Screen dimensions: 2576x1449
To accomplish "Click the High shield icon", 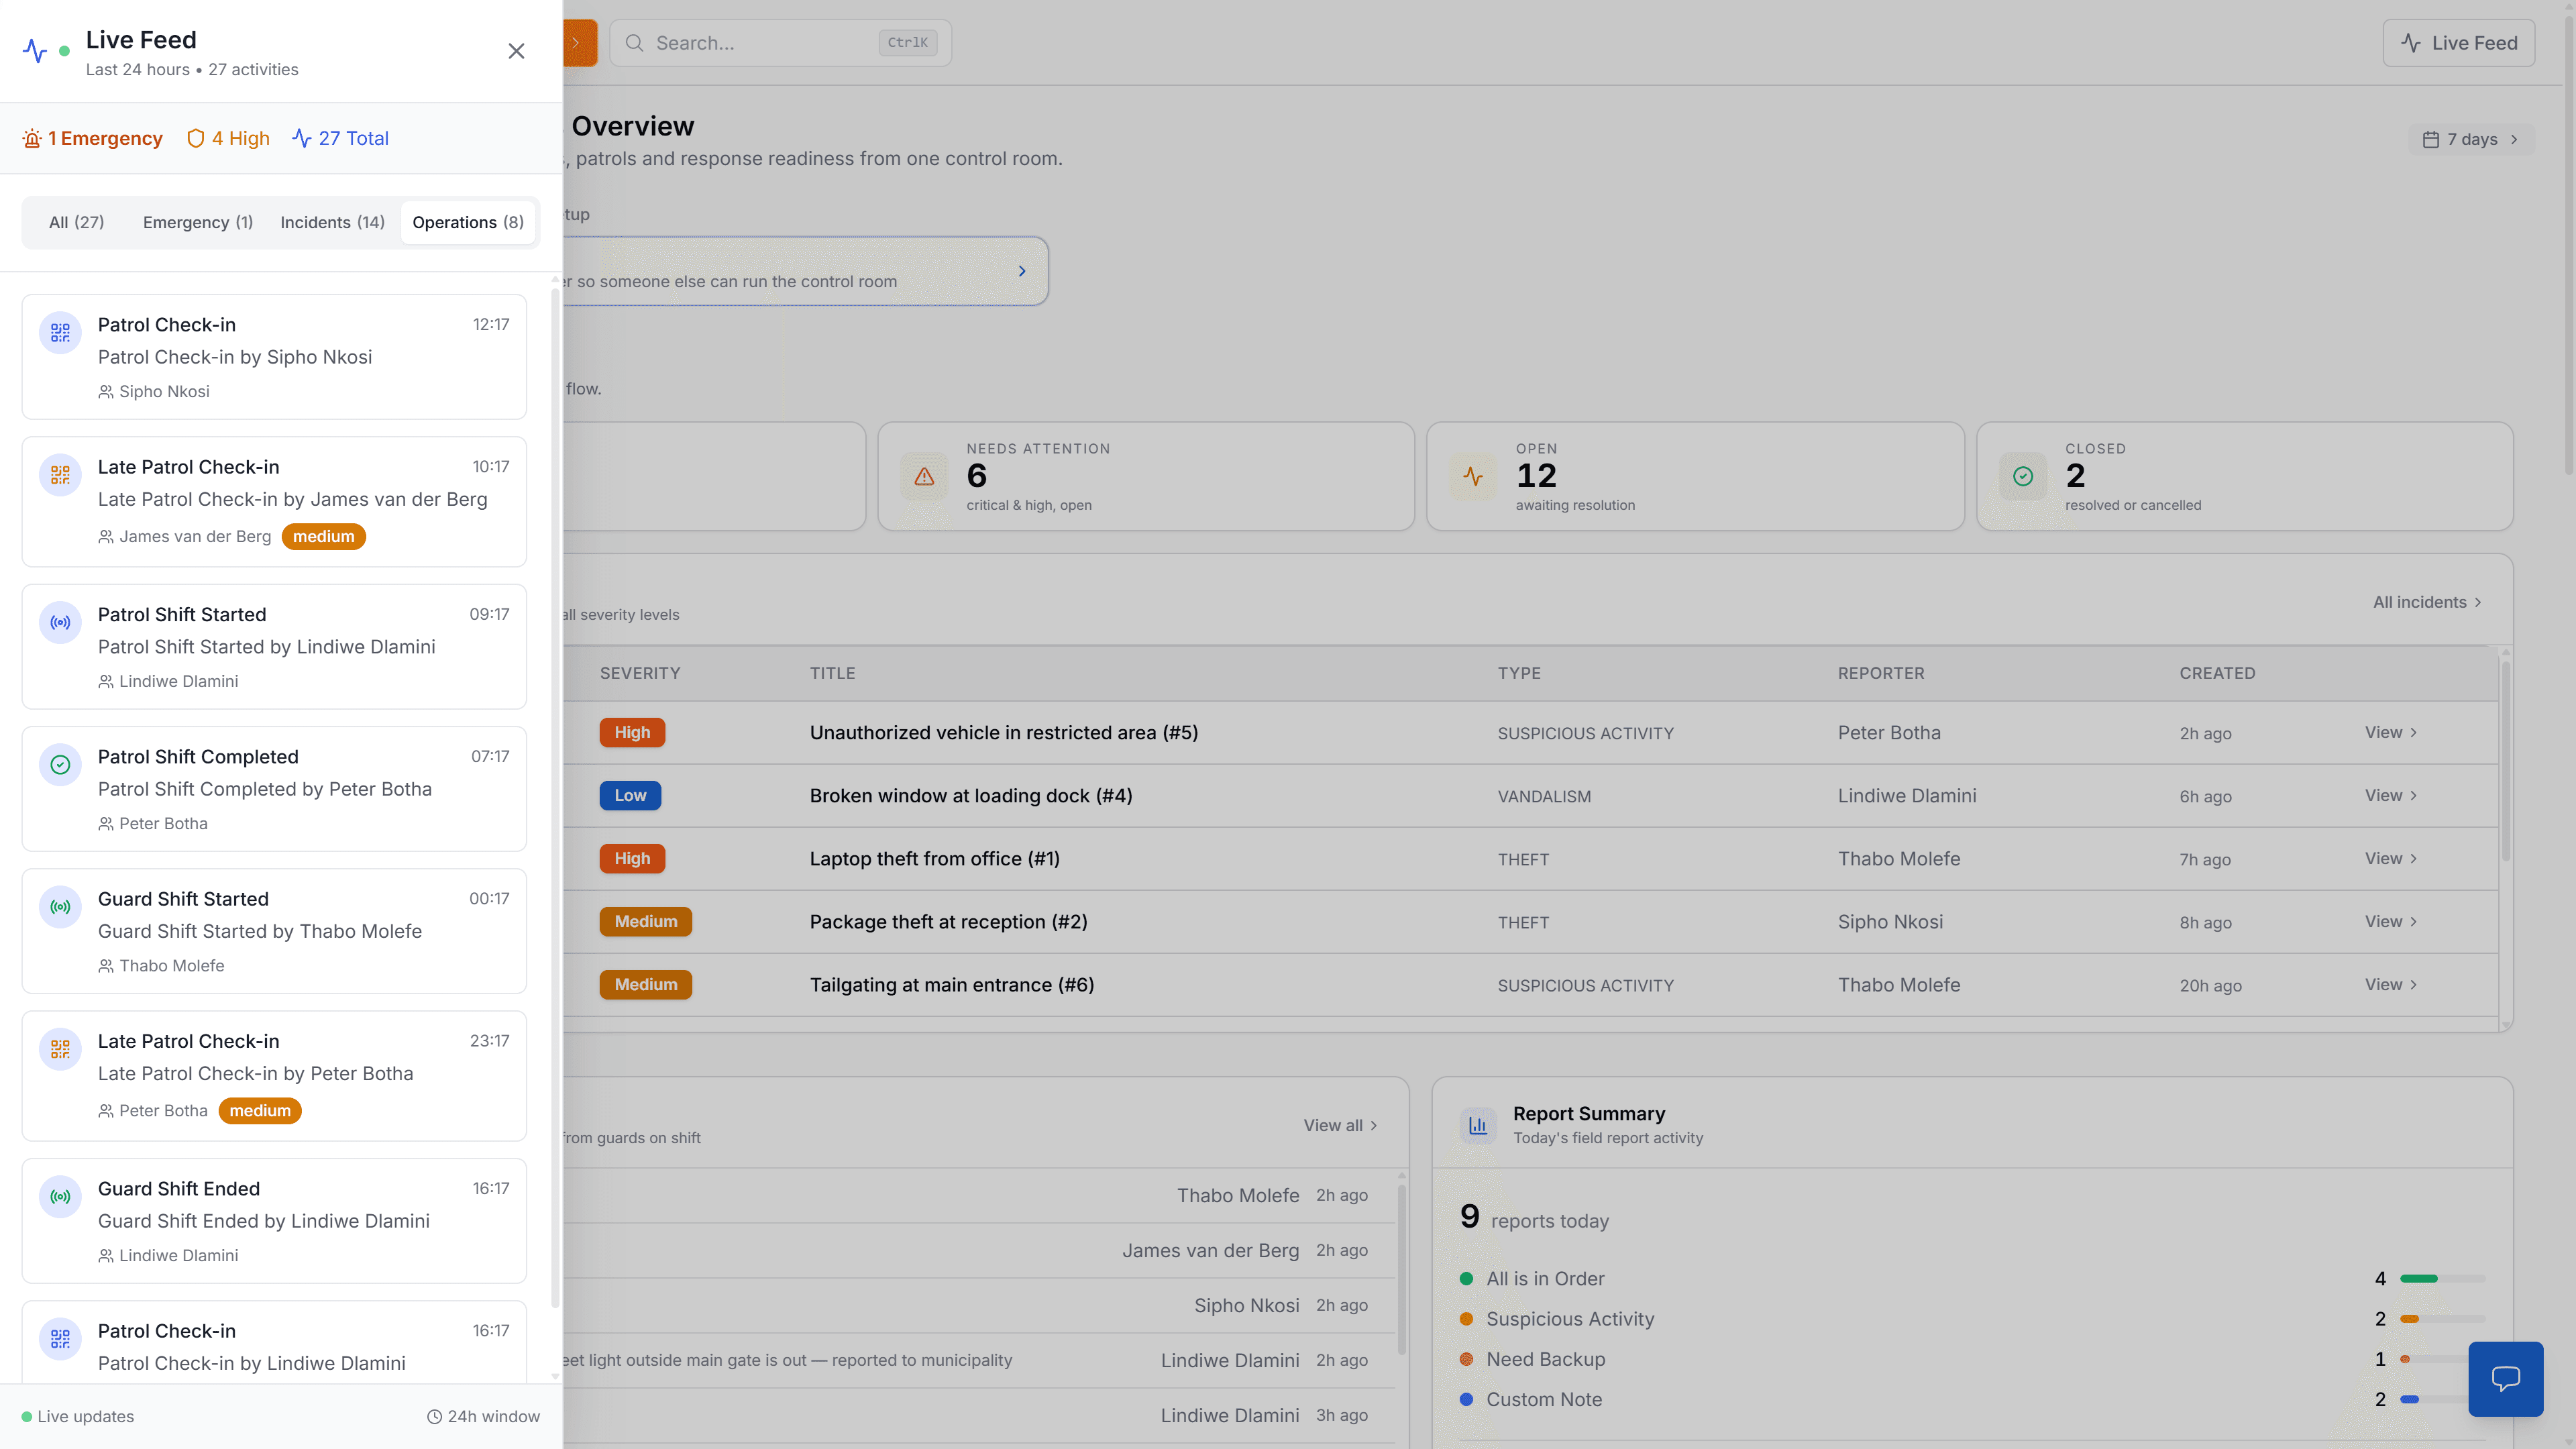I will pyautogui.click(x=196, y=139).
